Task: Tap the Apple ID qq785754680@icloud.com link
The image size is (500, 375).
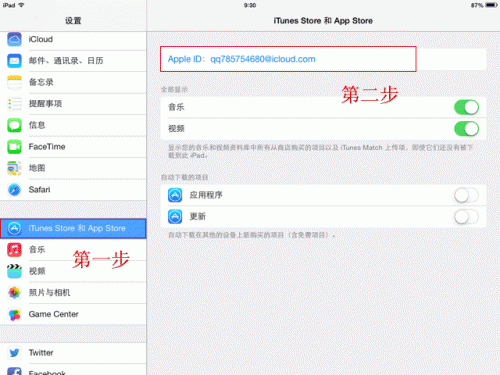Action: click(x=242, y=59)
